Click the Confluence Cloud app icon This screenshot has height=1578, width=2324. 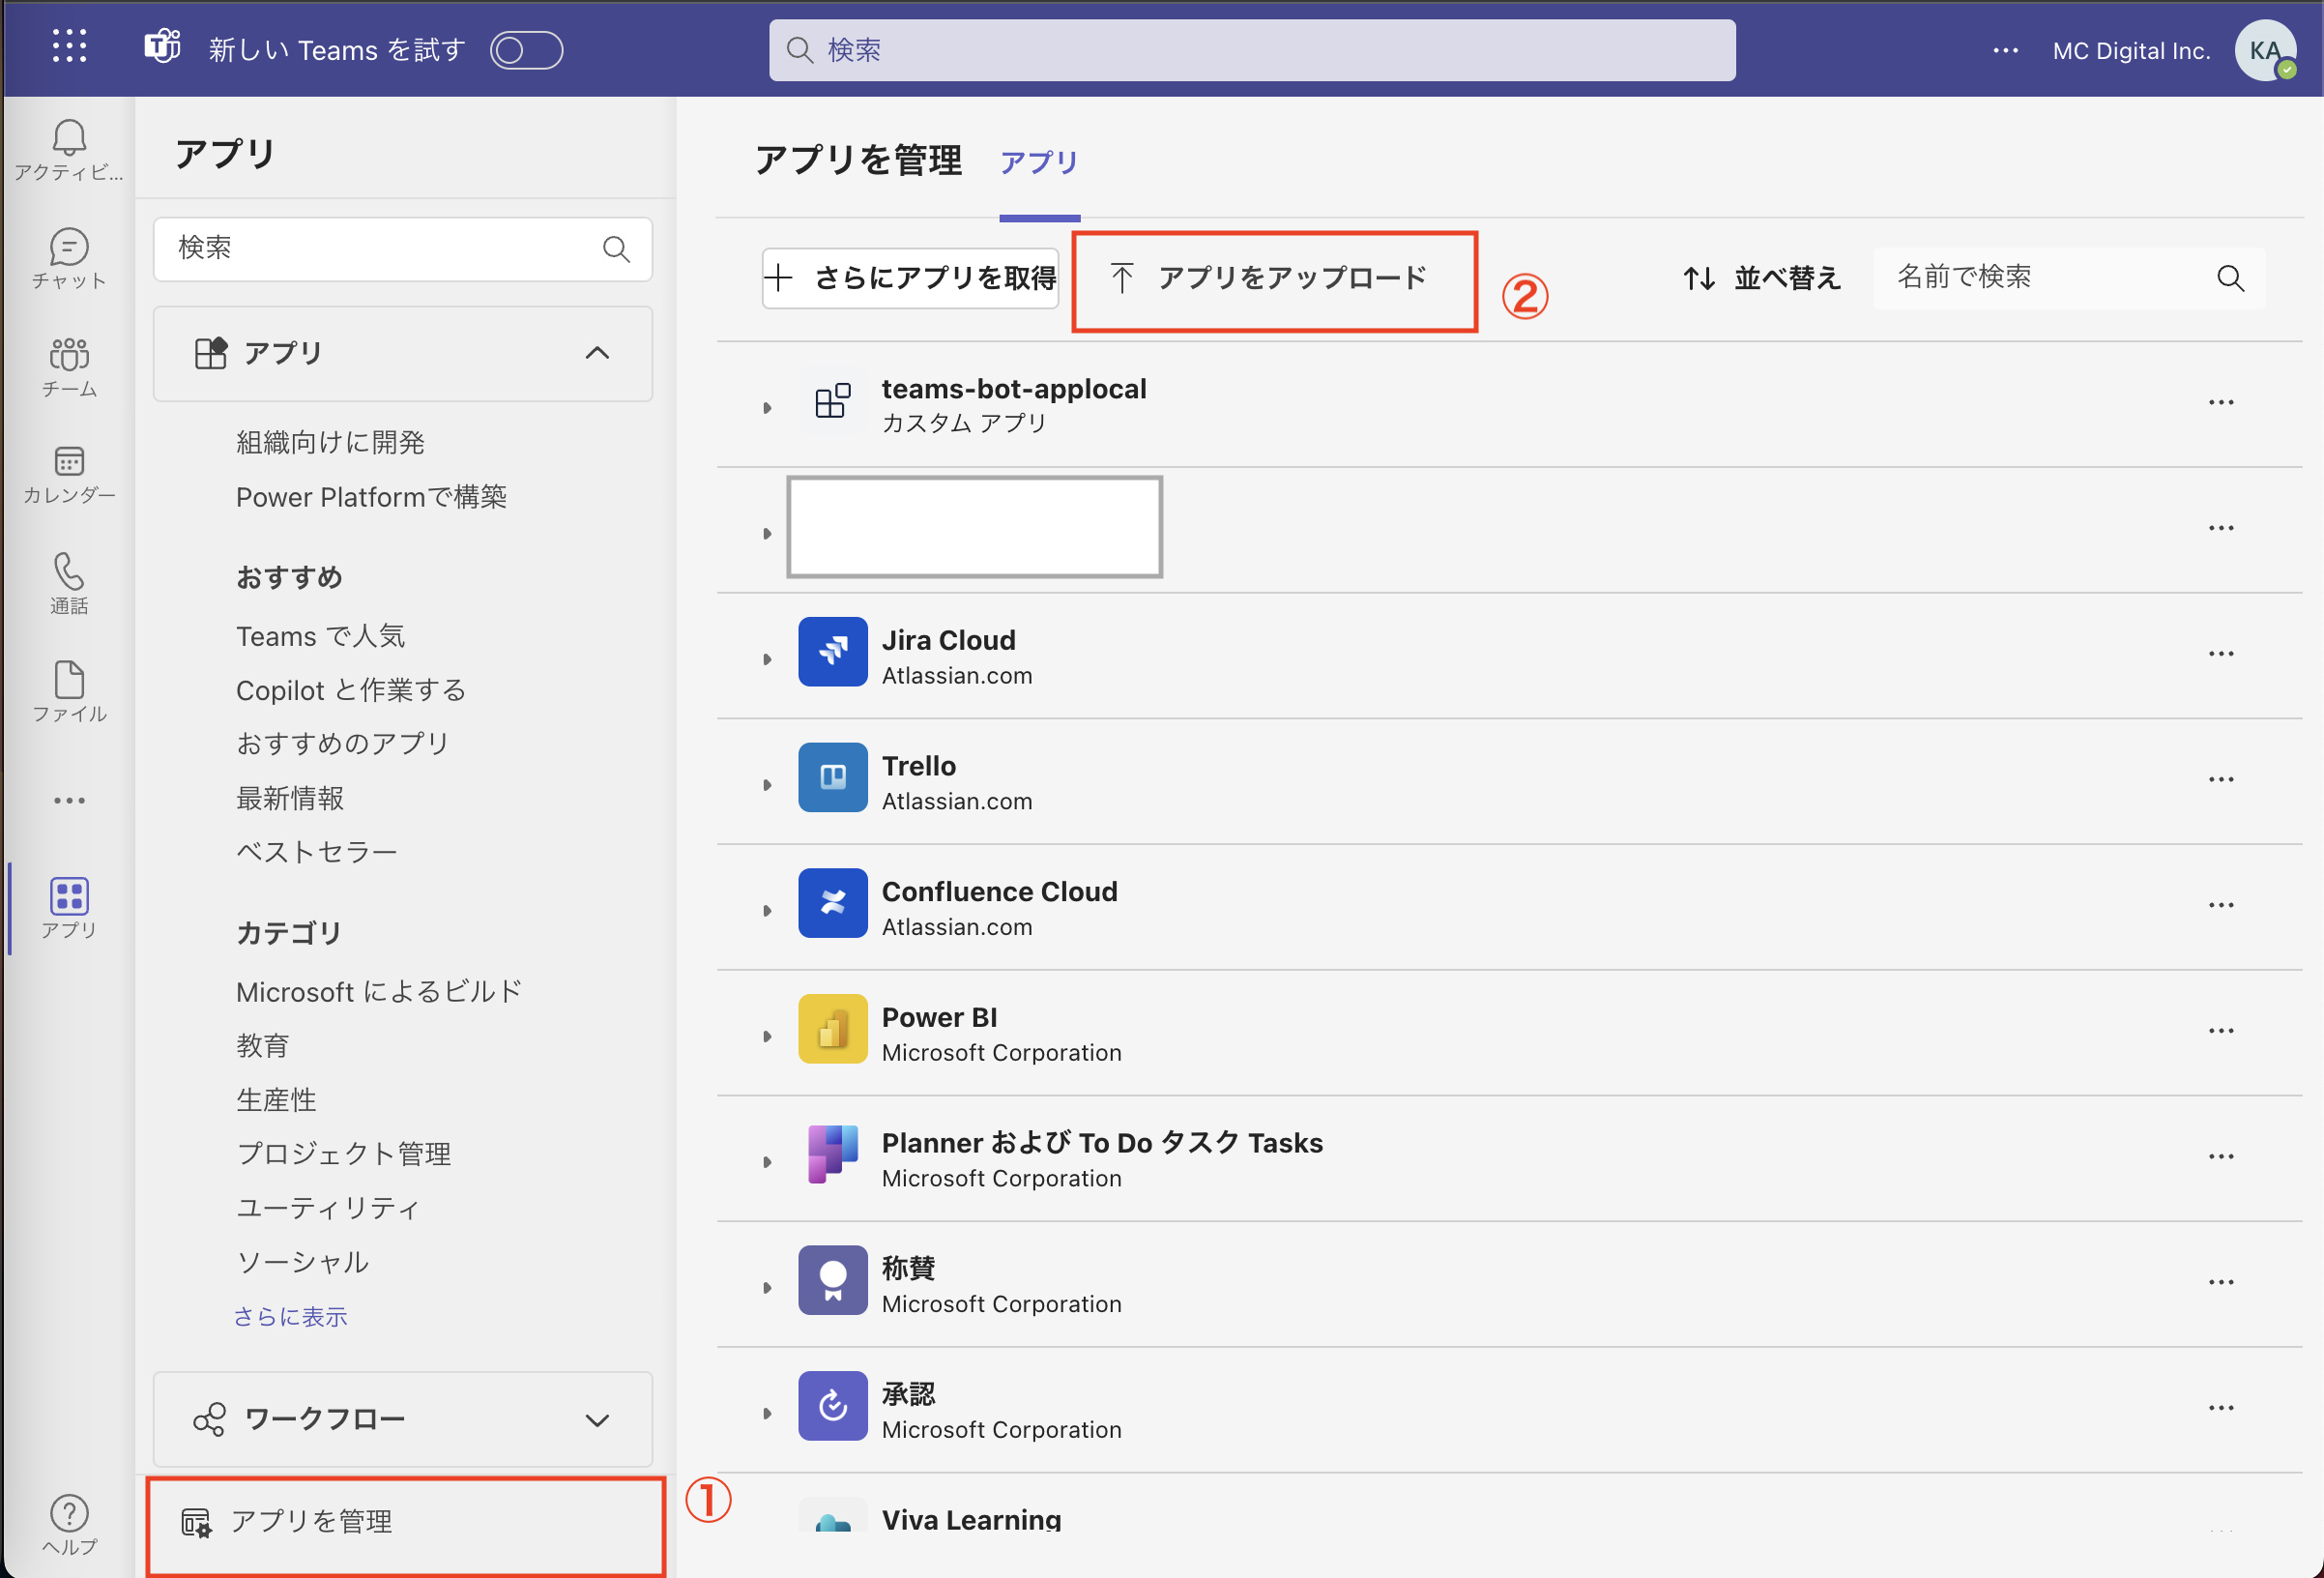pyautogui.click(x=832, y=903)
